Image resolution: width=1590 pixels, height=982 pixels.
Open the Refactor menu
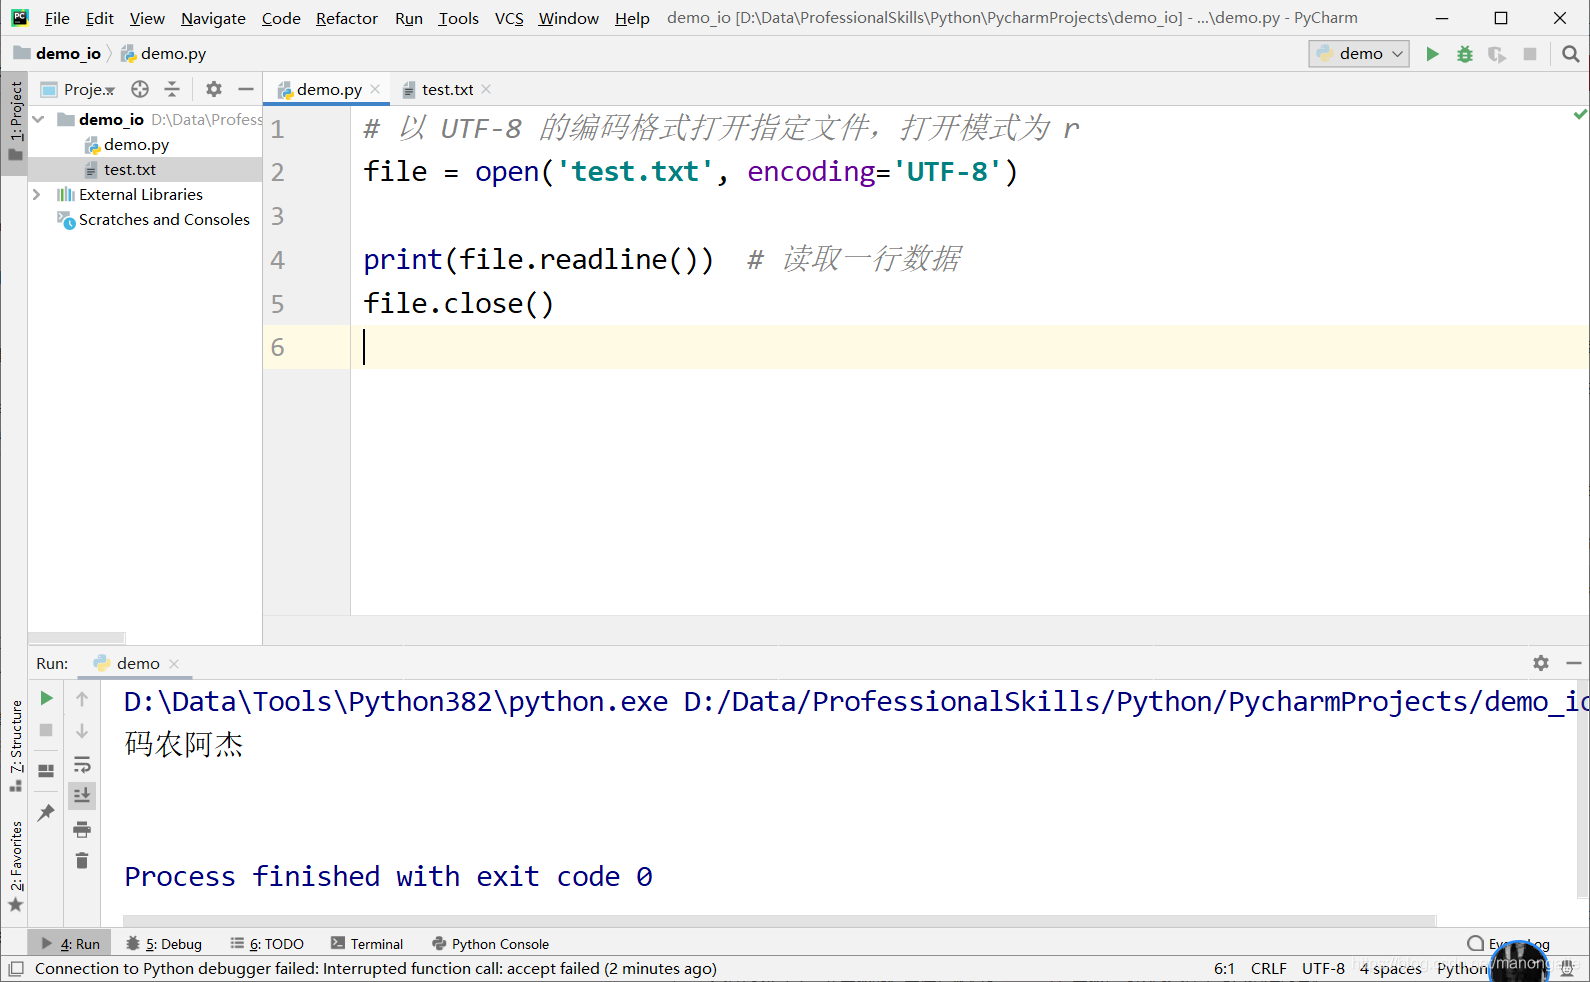[347, 18]
